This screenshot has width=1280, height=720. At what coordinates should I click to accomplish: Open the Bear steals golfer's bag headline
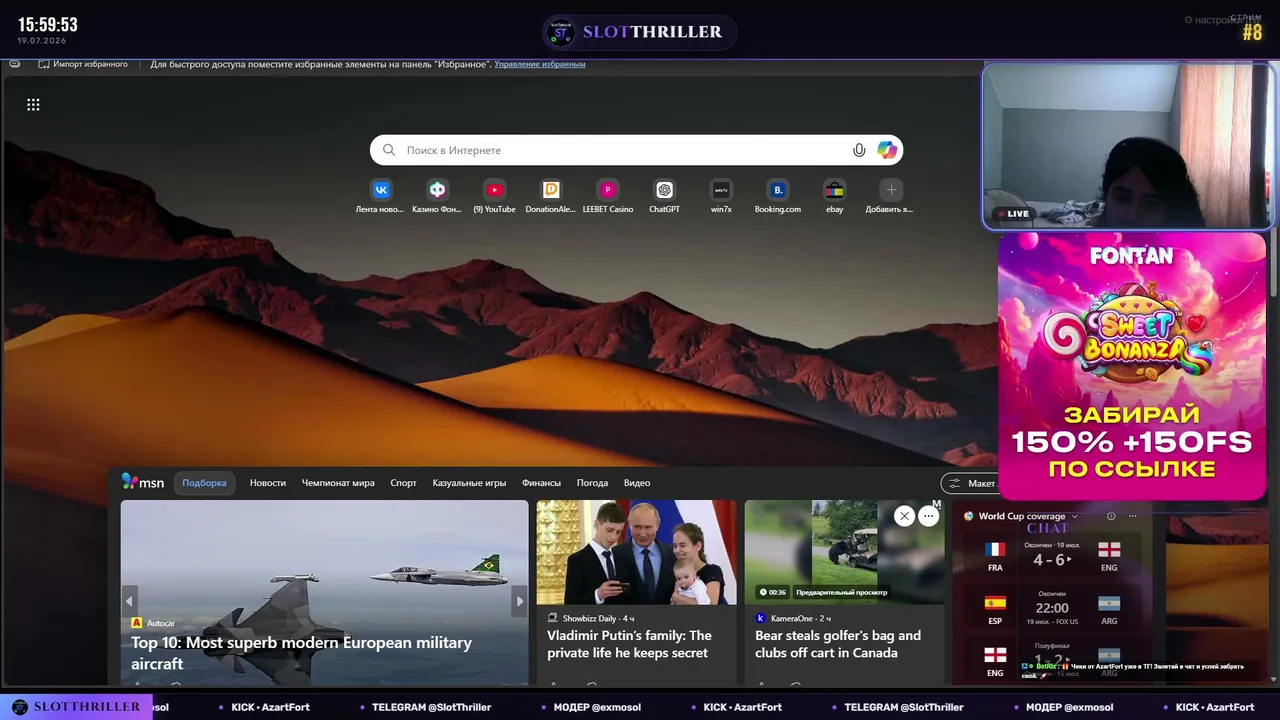click(x=838, y=644)
